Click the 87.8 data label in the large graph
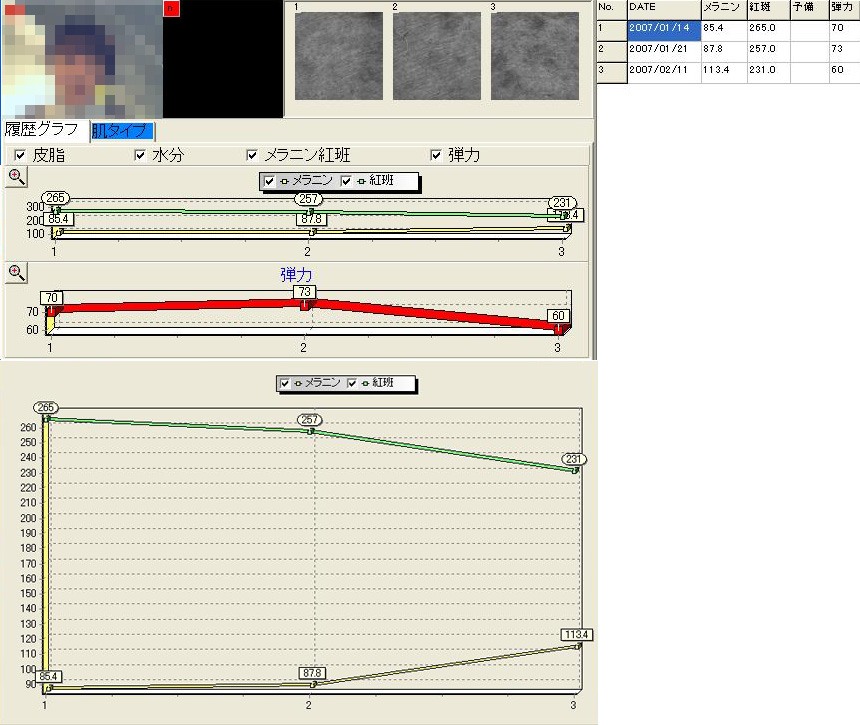Viewport: 860px width, 725px height. (312, 673)
